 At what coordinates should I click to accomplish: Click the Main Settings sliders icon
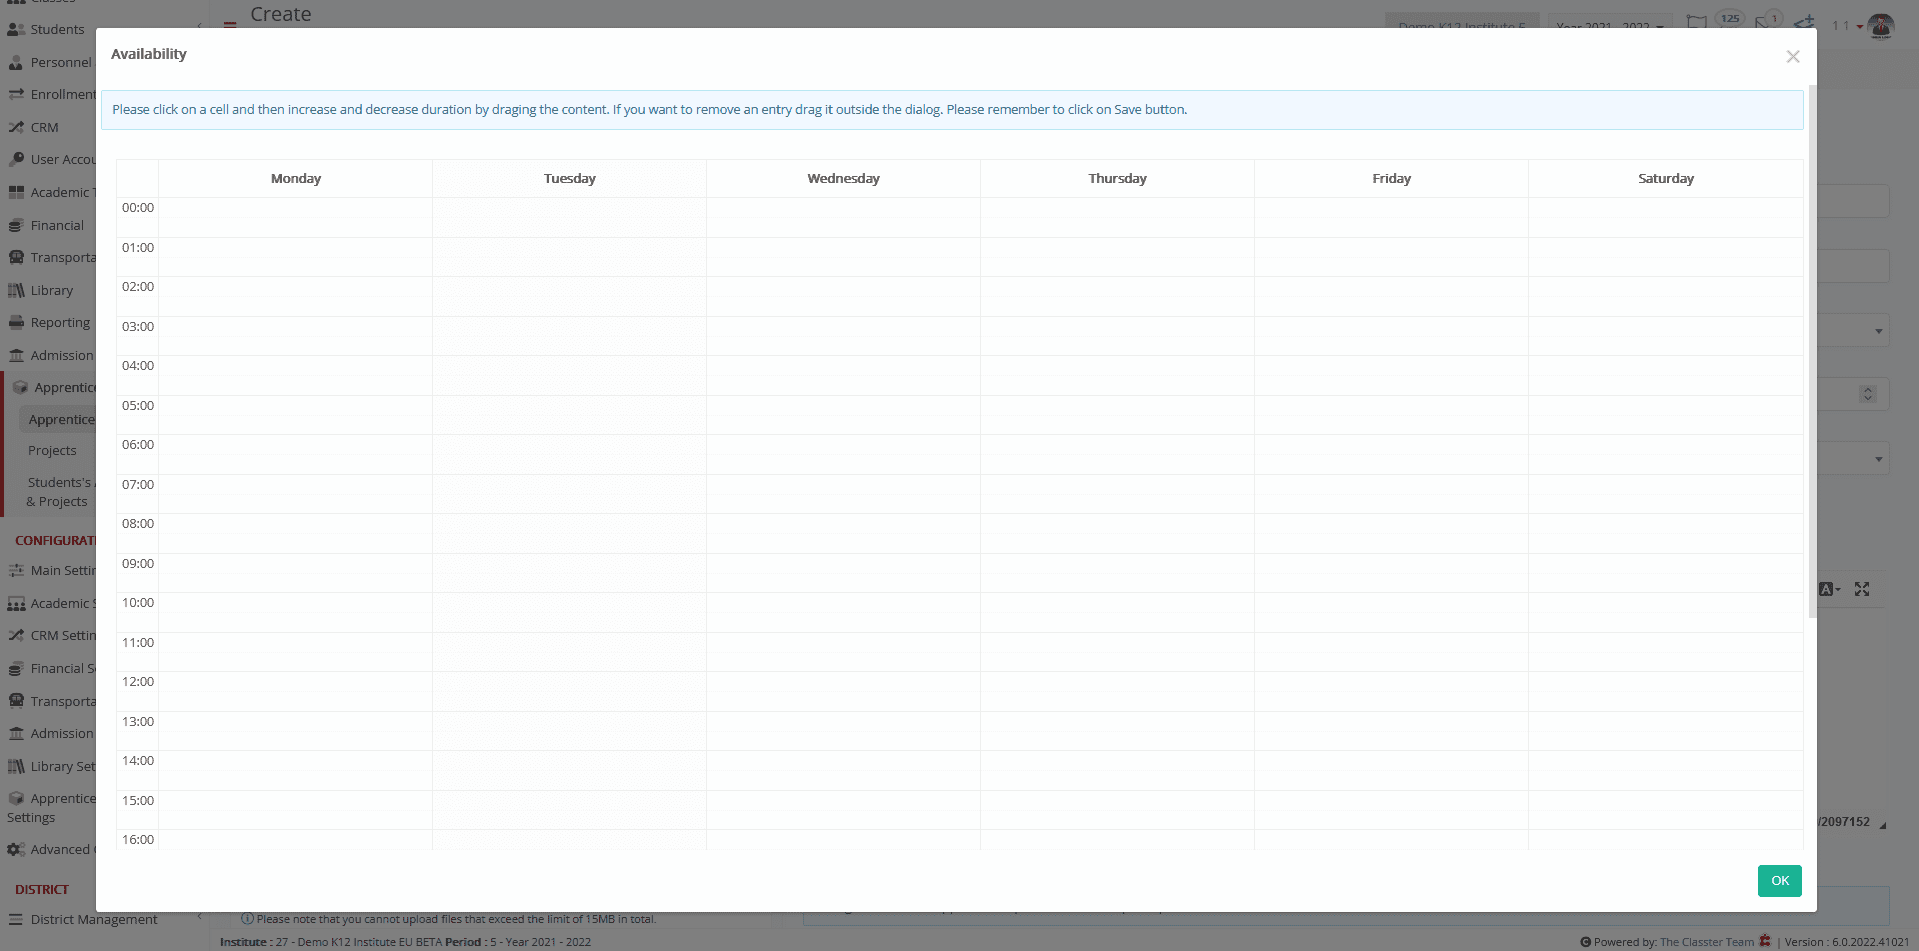[16, 571]
